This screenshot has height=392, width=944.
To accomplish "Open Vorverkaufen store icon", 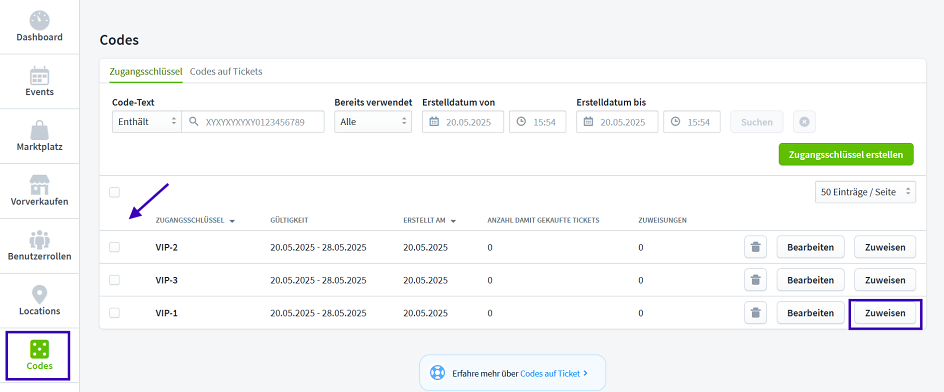I will (x=39, y=185).
